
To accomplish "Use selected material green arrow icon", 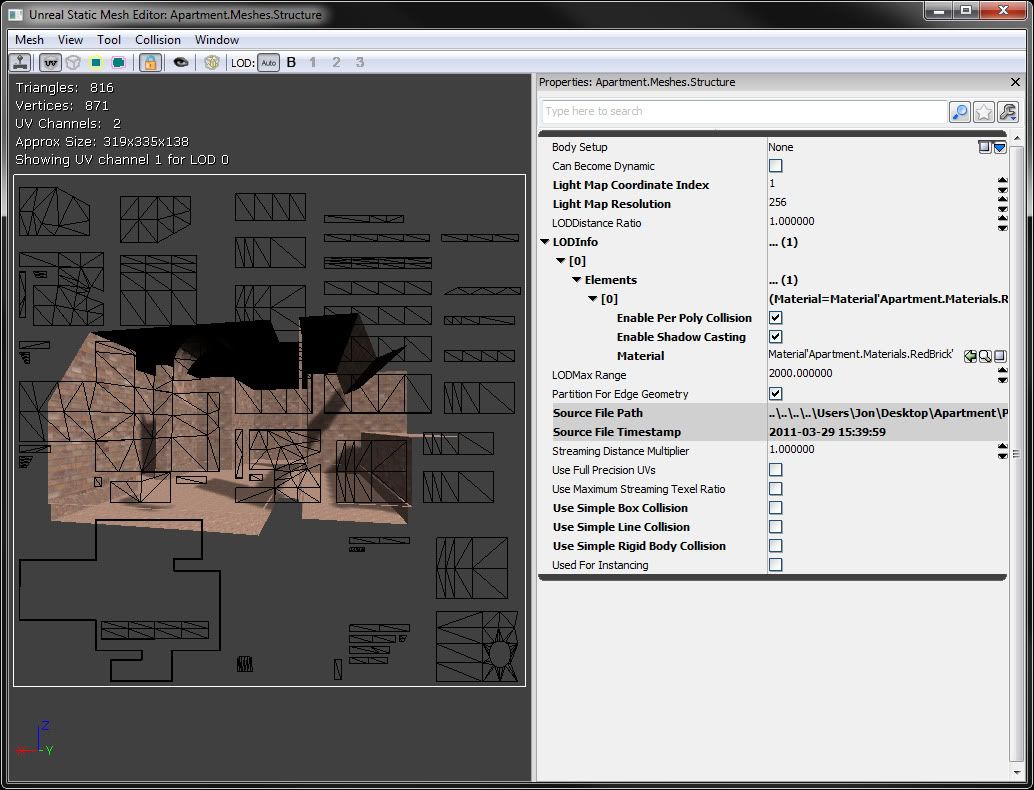I will pyautogui.click(x=970, y=356).
